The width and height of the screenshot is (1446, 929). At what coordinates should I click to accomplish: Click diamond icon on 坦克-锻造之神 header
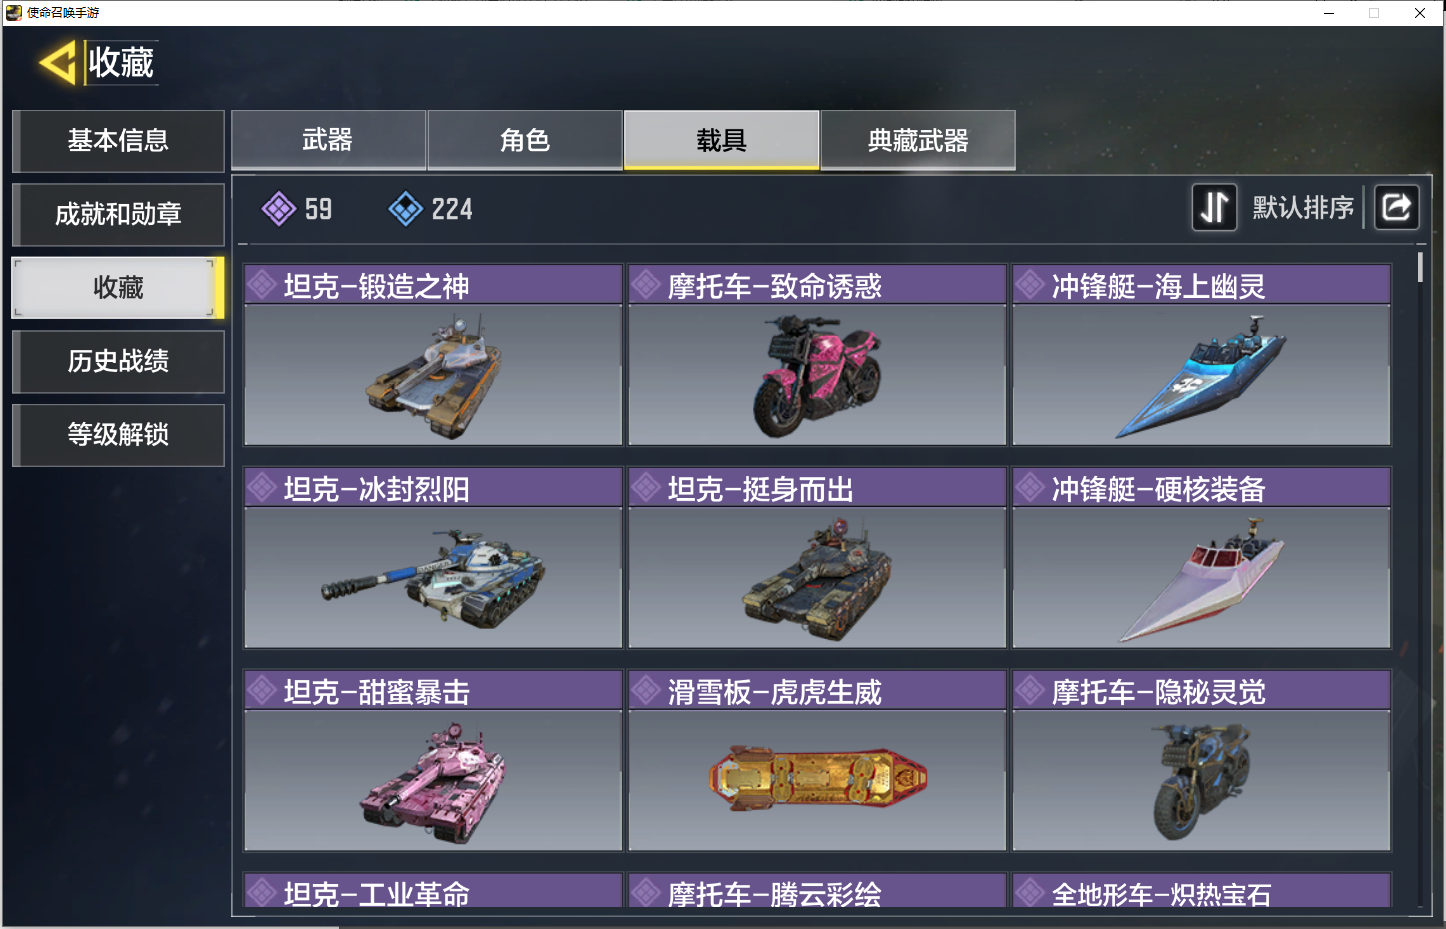coord(263,285)
